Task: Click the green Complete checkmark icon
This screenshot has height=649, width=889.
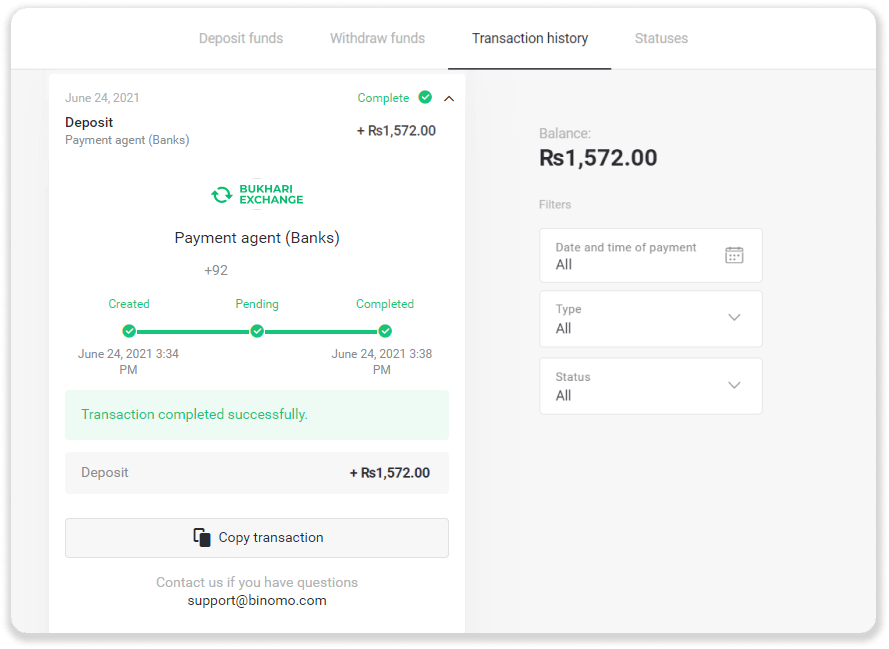Action: click(x=425, y=98)
